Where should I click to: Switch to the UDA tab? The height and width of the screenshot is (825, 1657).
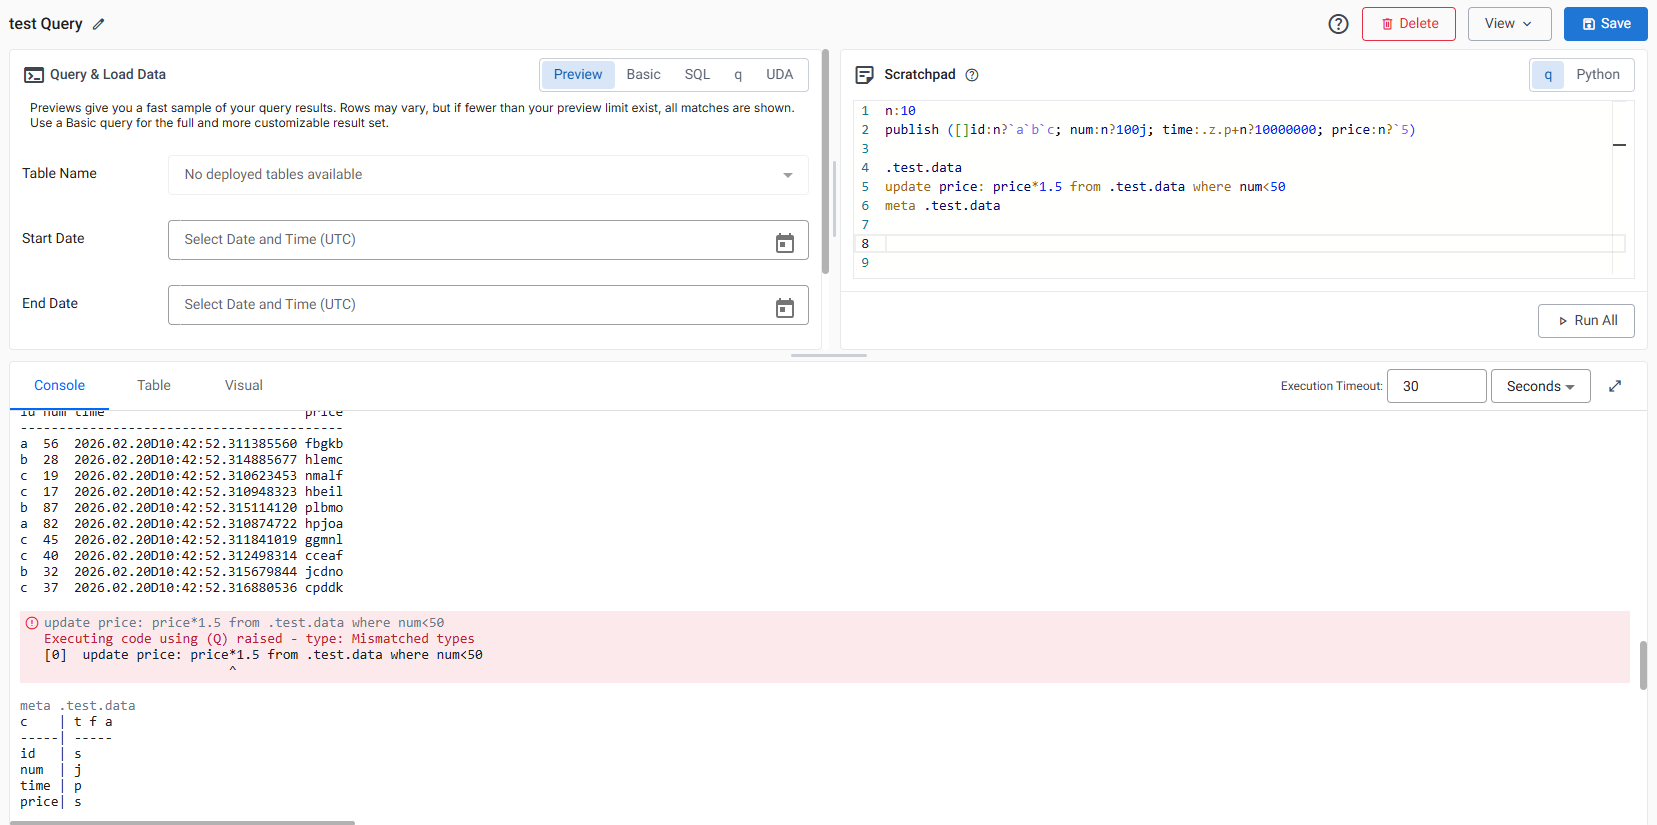[779, 74]
